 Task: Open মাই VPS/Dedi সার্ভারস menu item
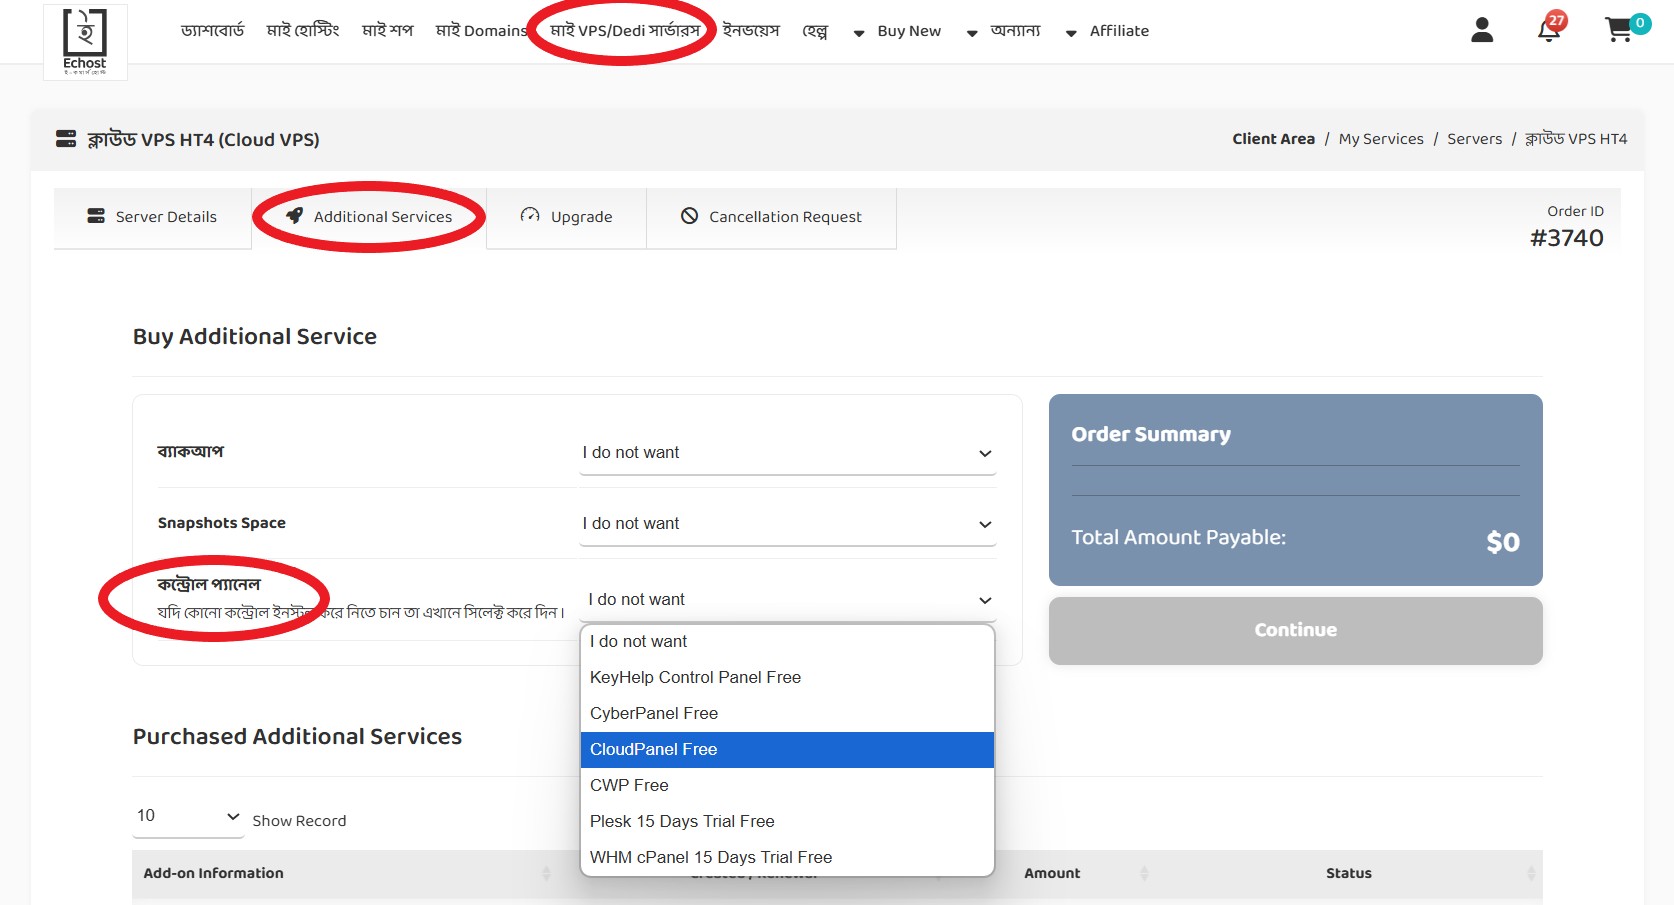pyautogui.click(x=625, y=31)
